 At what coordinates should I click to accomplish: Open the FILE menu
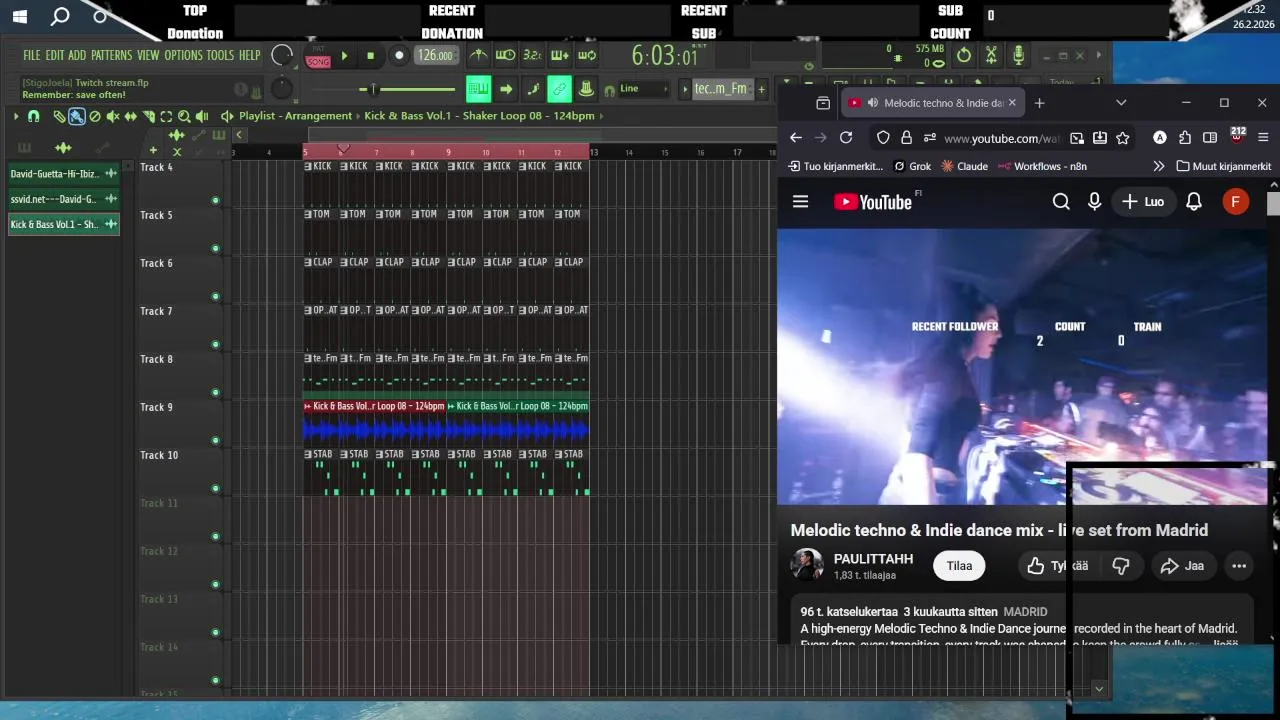pyautogui.click(x=32, y=56)
